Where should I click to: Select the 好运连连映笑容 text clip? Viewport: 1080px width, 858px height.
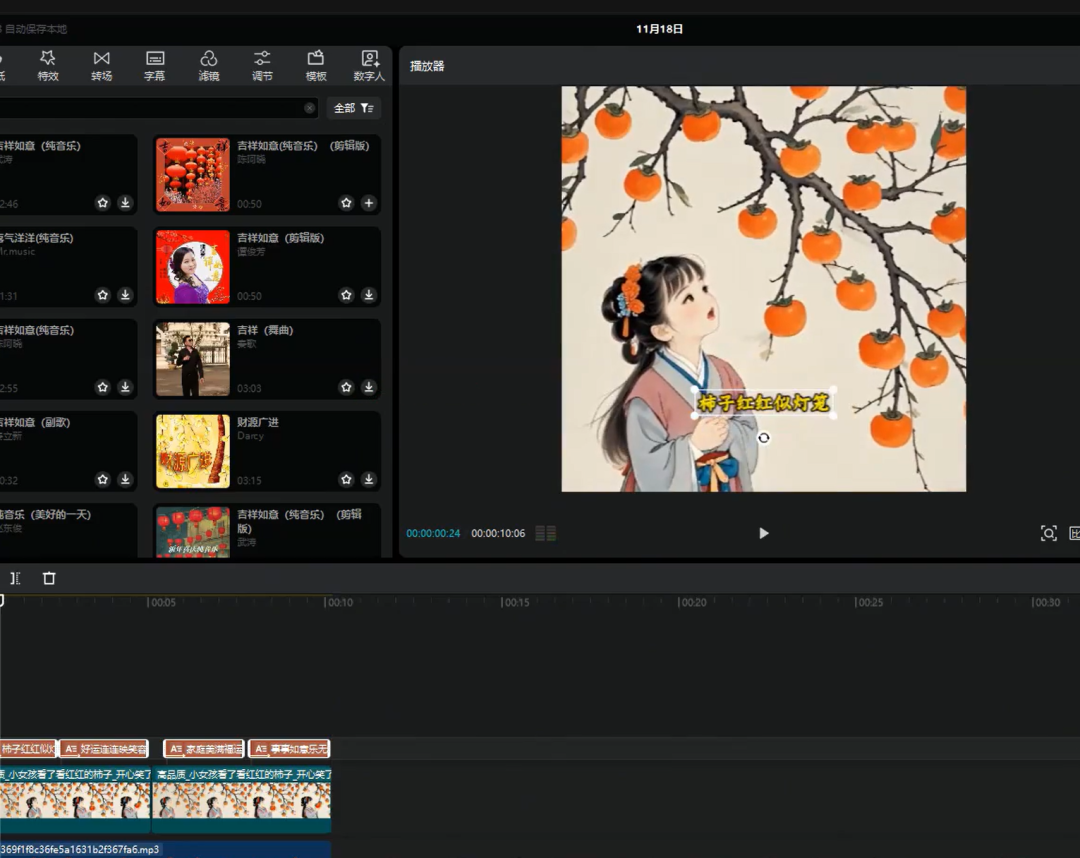point(104,749)
